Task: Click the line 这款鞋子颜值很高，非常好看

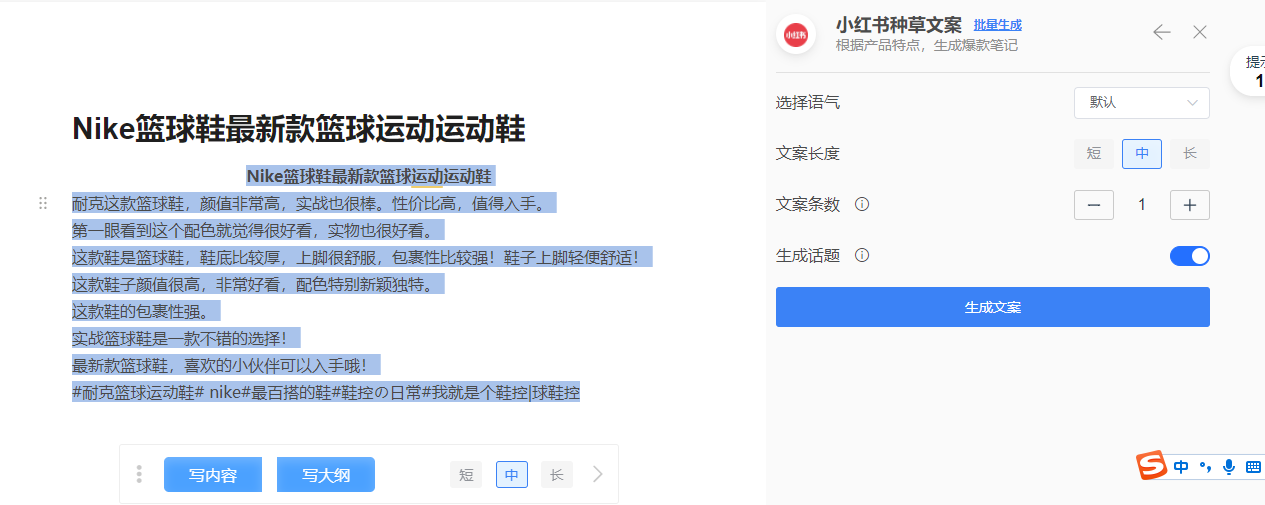Action: pos(258,284)
